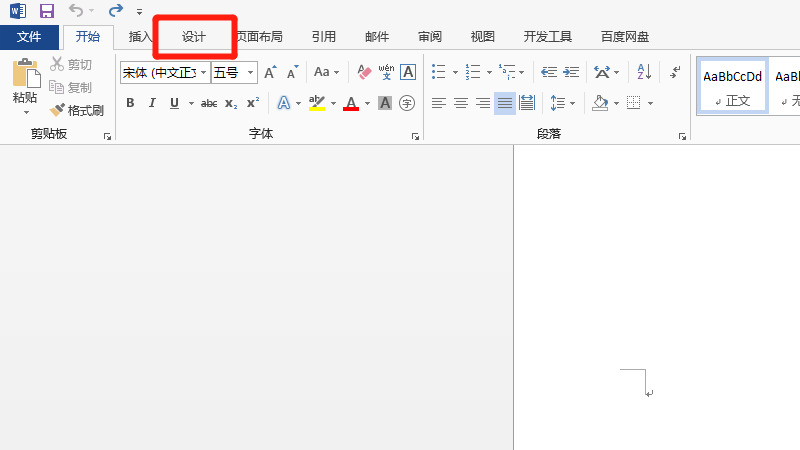Click the 复制 copy button
The width and height of the screenshot is (800, 450).
point(70,87)
